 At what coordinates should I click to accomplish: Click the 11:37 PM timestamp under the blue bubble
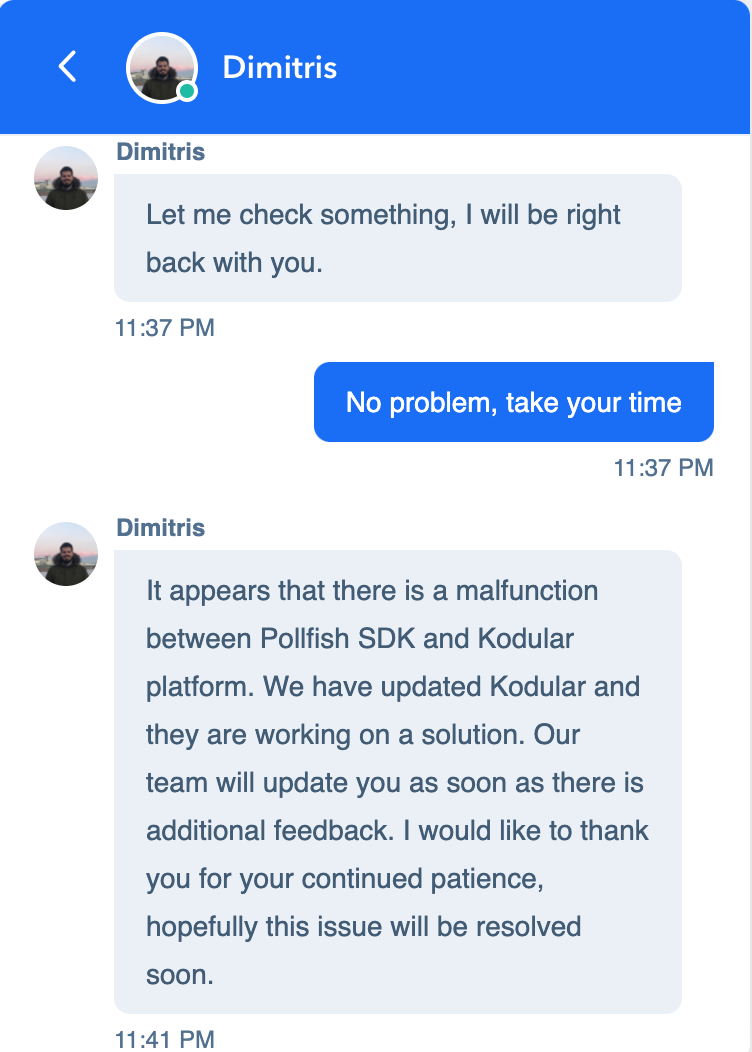(663, 467)
